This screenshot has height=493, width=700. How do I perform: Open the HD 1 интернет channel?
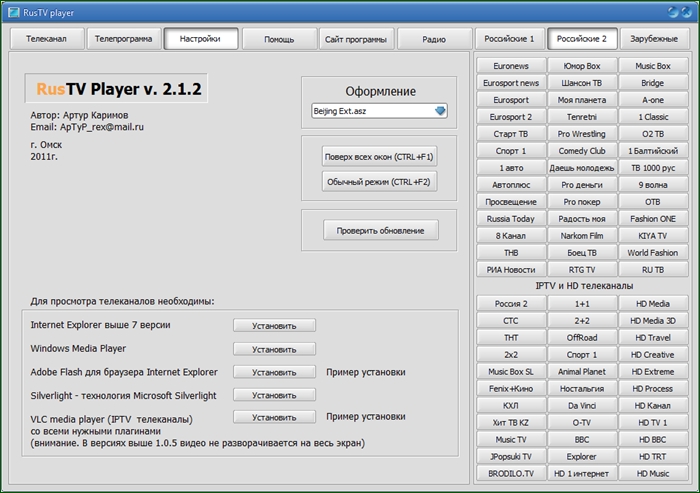[582, 473]
